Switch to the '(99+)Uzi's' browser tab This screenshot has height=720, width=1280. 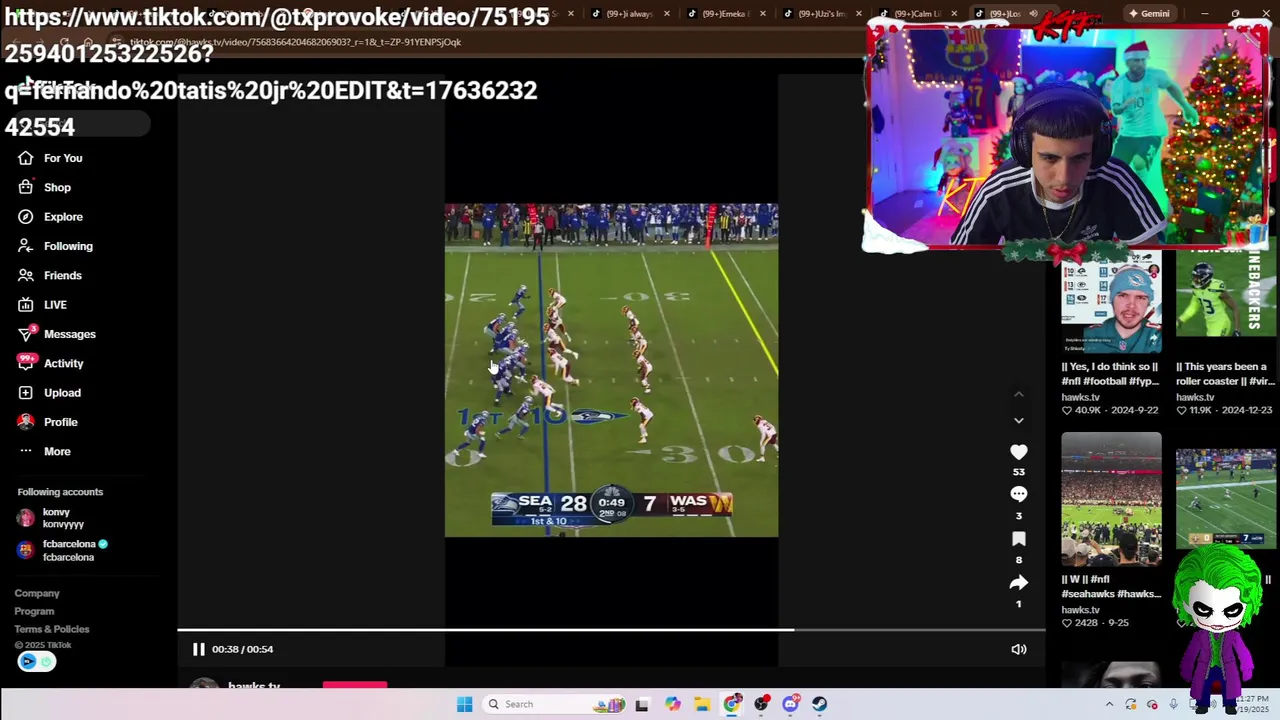[822, 14]
